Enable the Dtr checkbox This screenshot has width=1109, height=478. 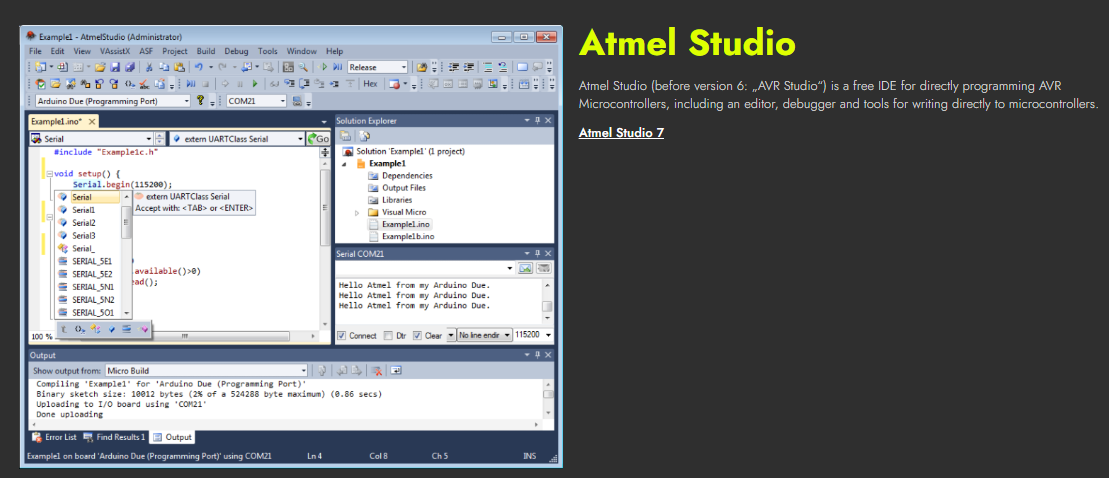pyautogui.click(x=388, y=336)
